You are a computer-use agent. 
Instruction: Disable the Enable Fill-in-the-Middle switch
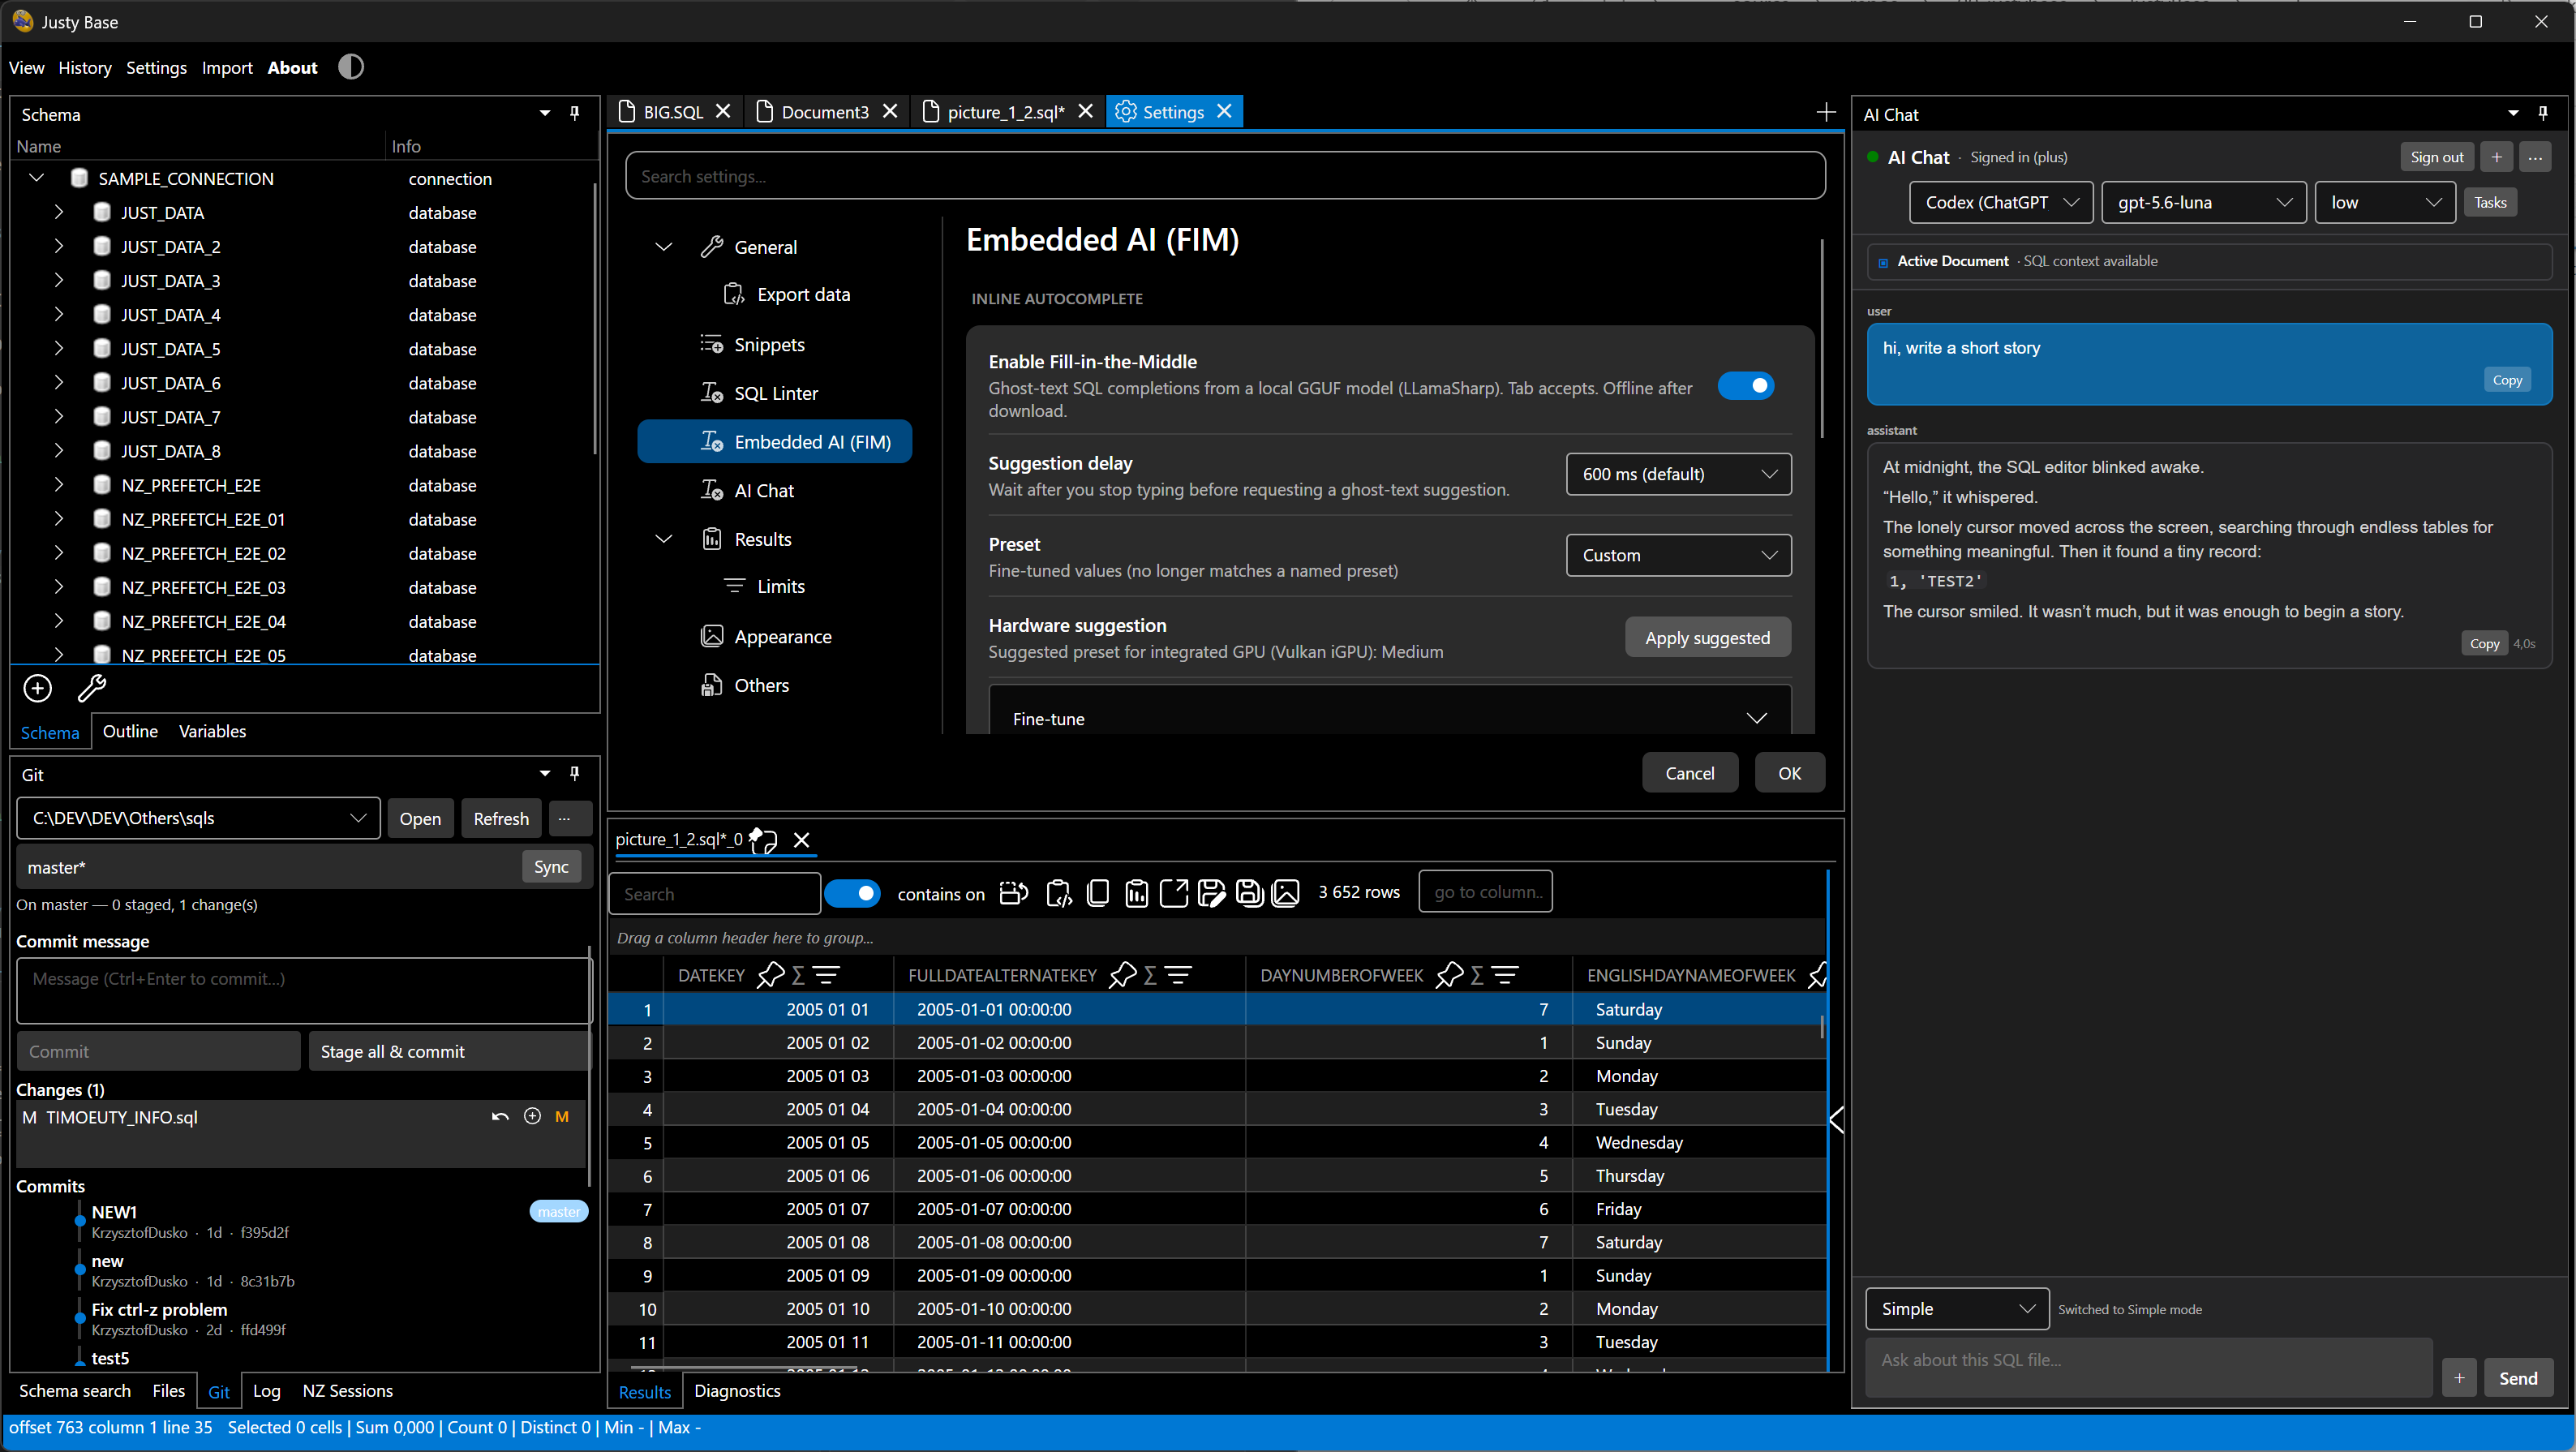click(1746, 385)
